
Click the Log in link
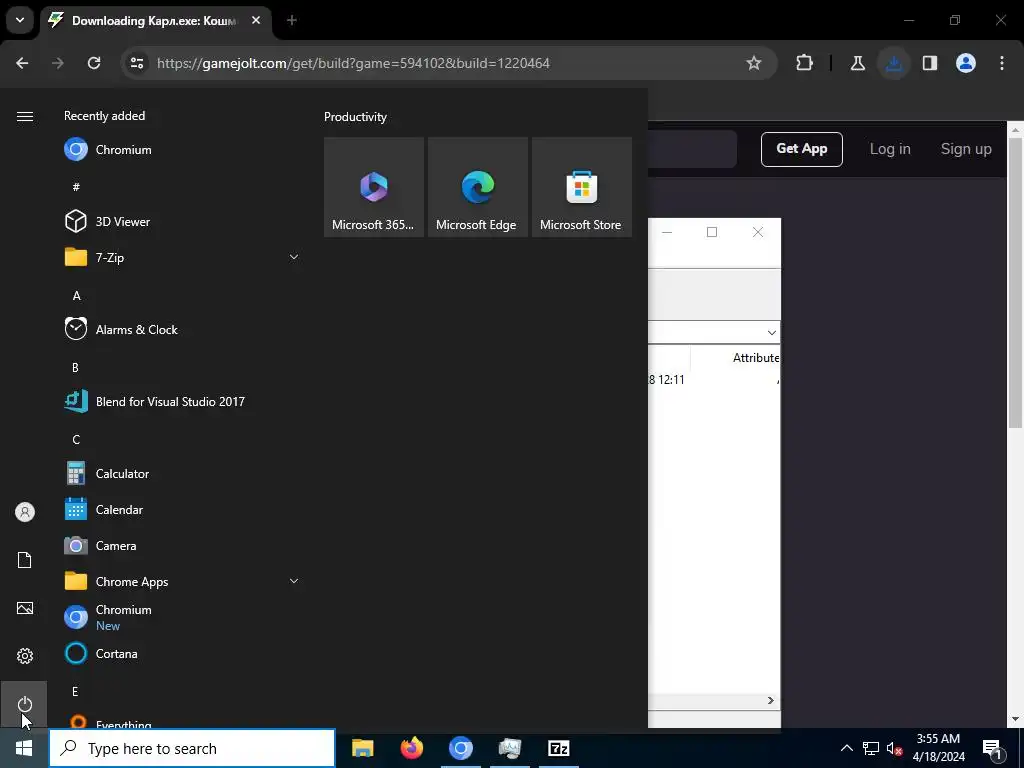coord(889,149)
